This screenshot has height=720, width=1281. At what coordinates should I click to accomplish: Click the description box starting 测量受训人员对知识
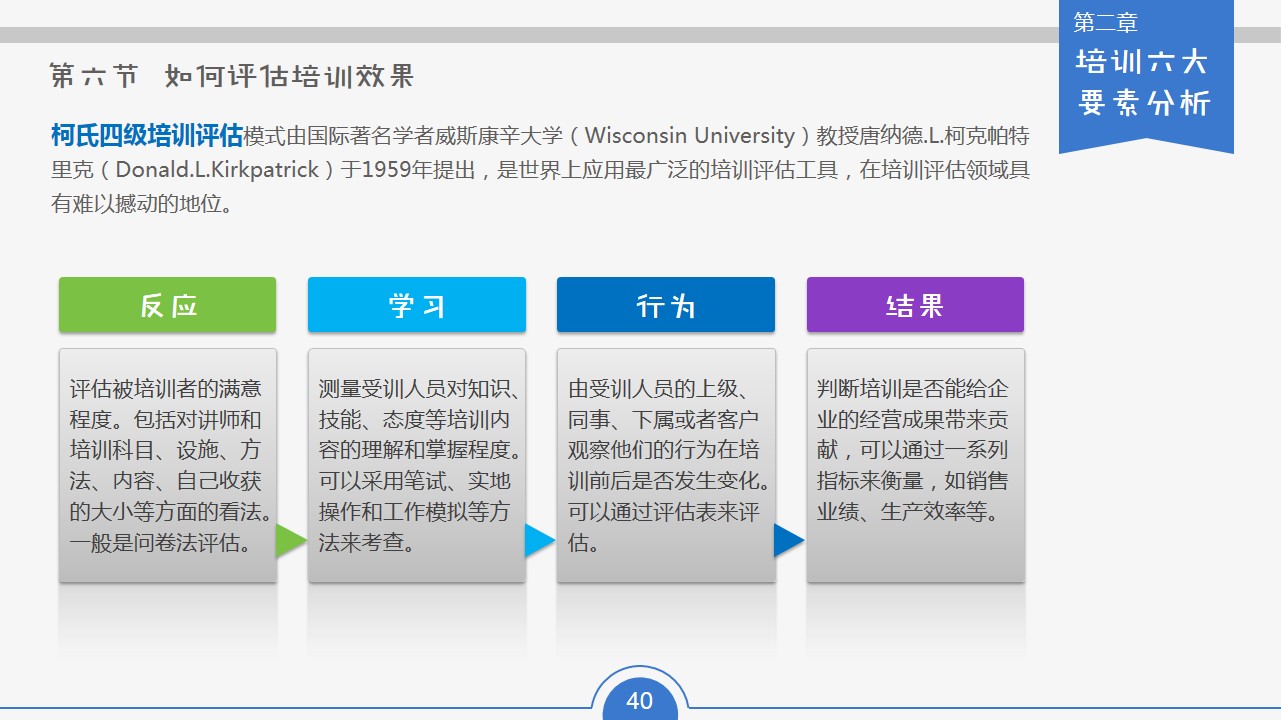click(417, 465)
